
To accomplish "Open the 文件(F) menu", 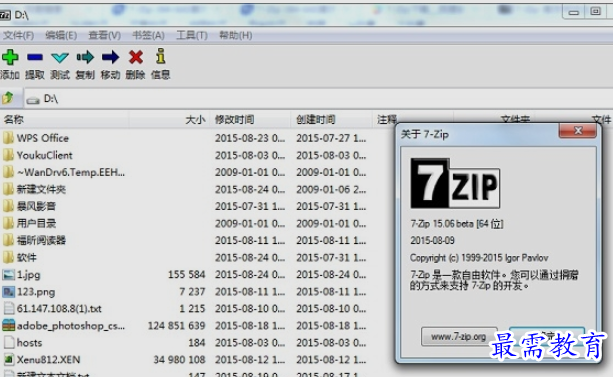I will [18, 36].
